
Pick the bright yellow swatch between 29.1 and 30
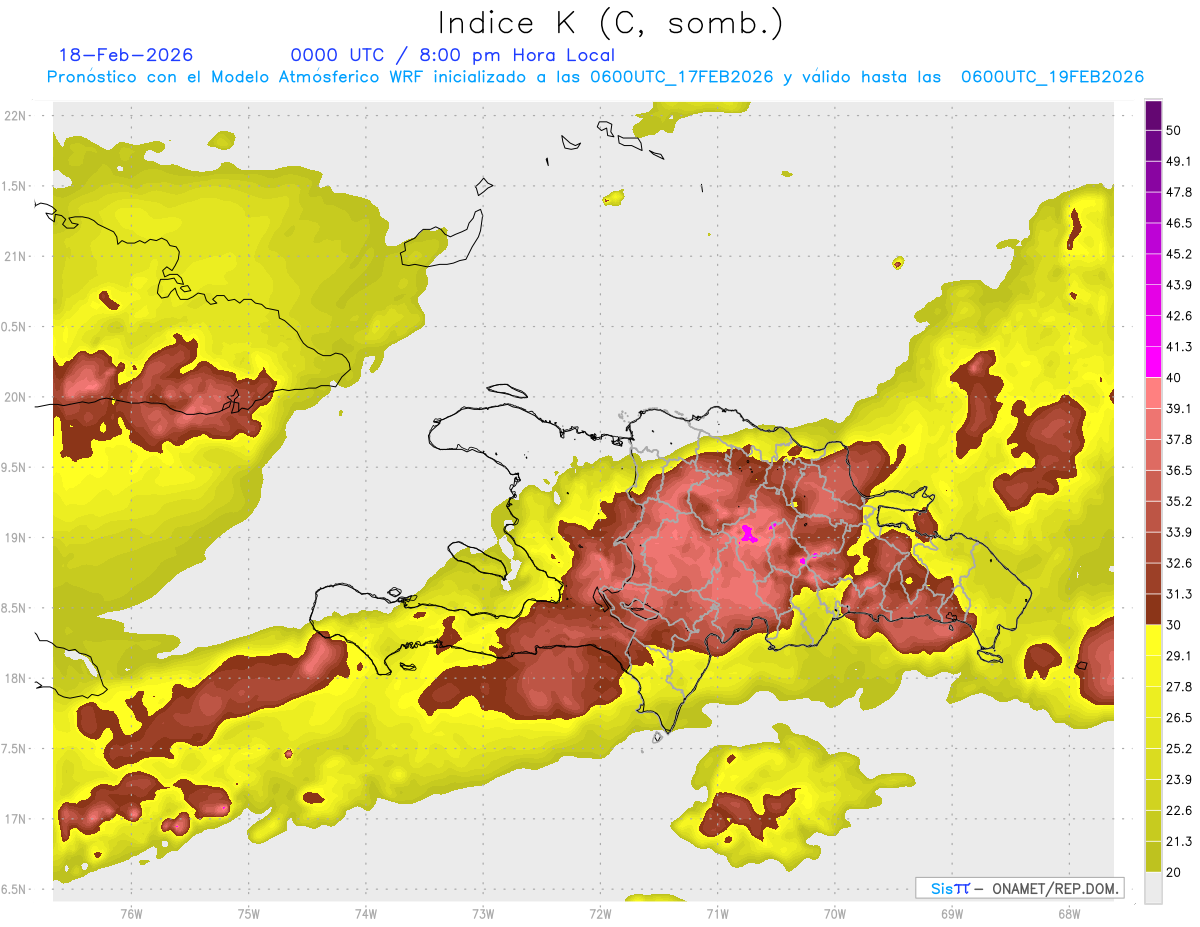click(x=1153, y=640)
